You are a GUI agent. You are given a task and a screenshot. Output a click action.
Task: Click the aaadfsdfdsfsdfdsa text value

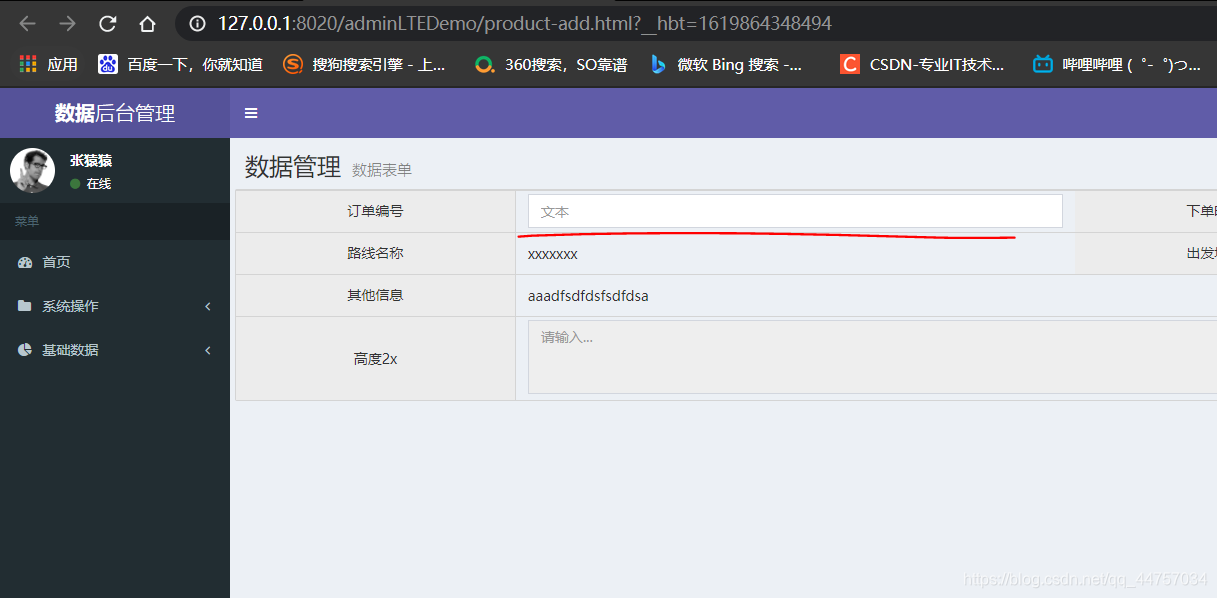tap(588, 296)
